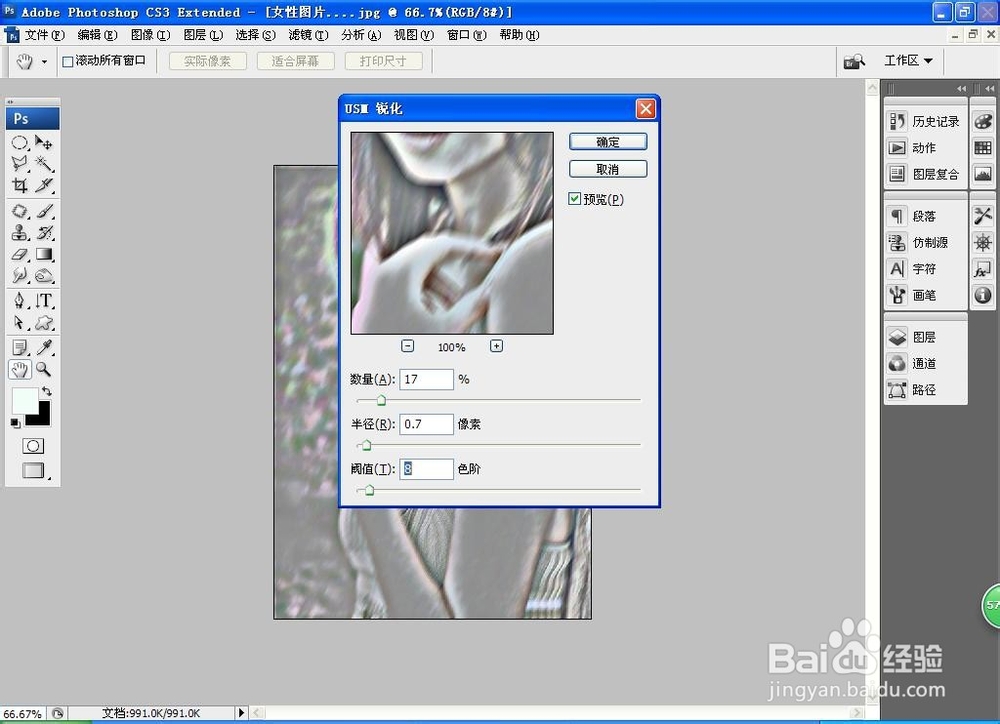Click Actual Pixels (实际像素) button
This screenshot has width=1000, height=724.
(207, 61)
